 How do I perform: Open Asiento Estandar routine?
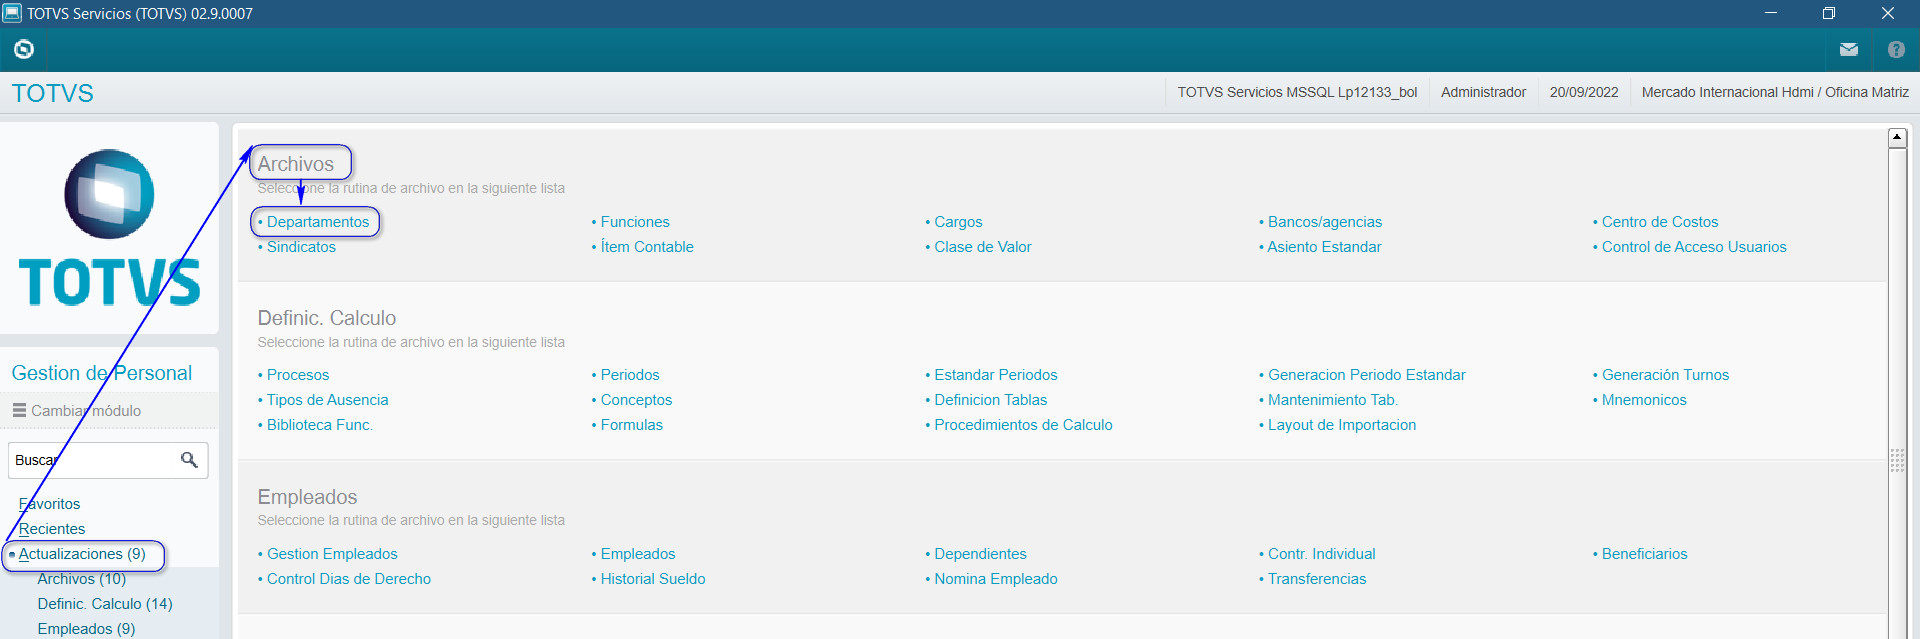tap(1324, 247)
